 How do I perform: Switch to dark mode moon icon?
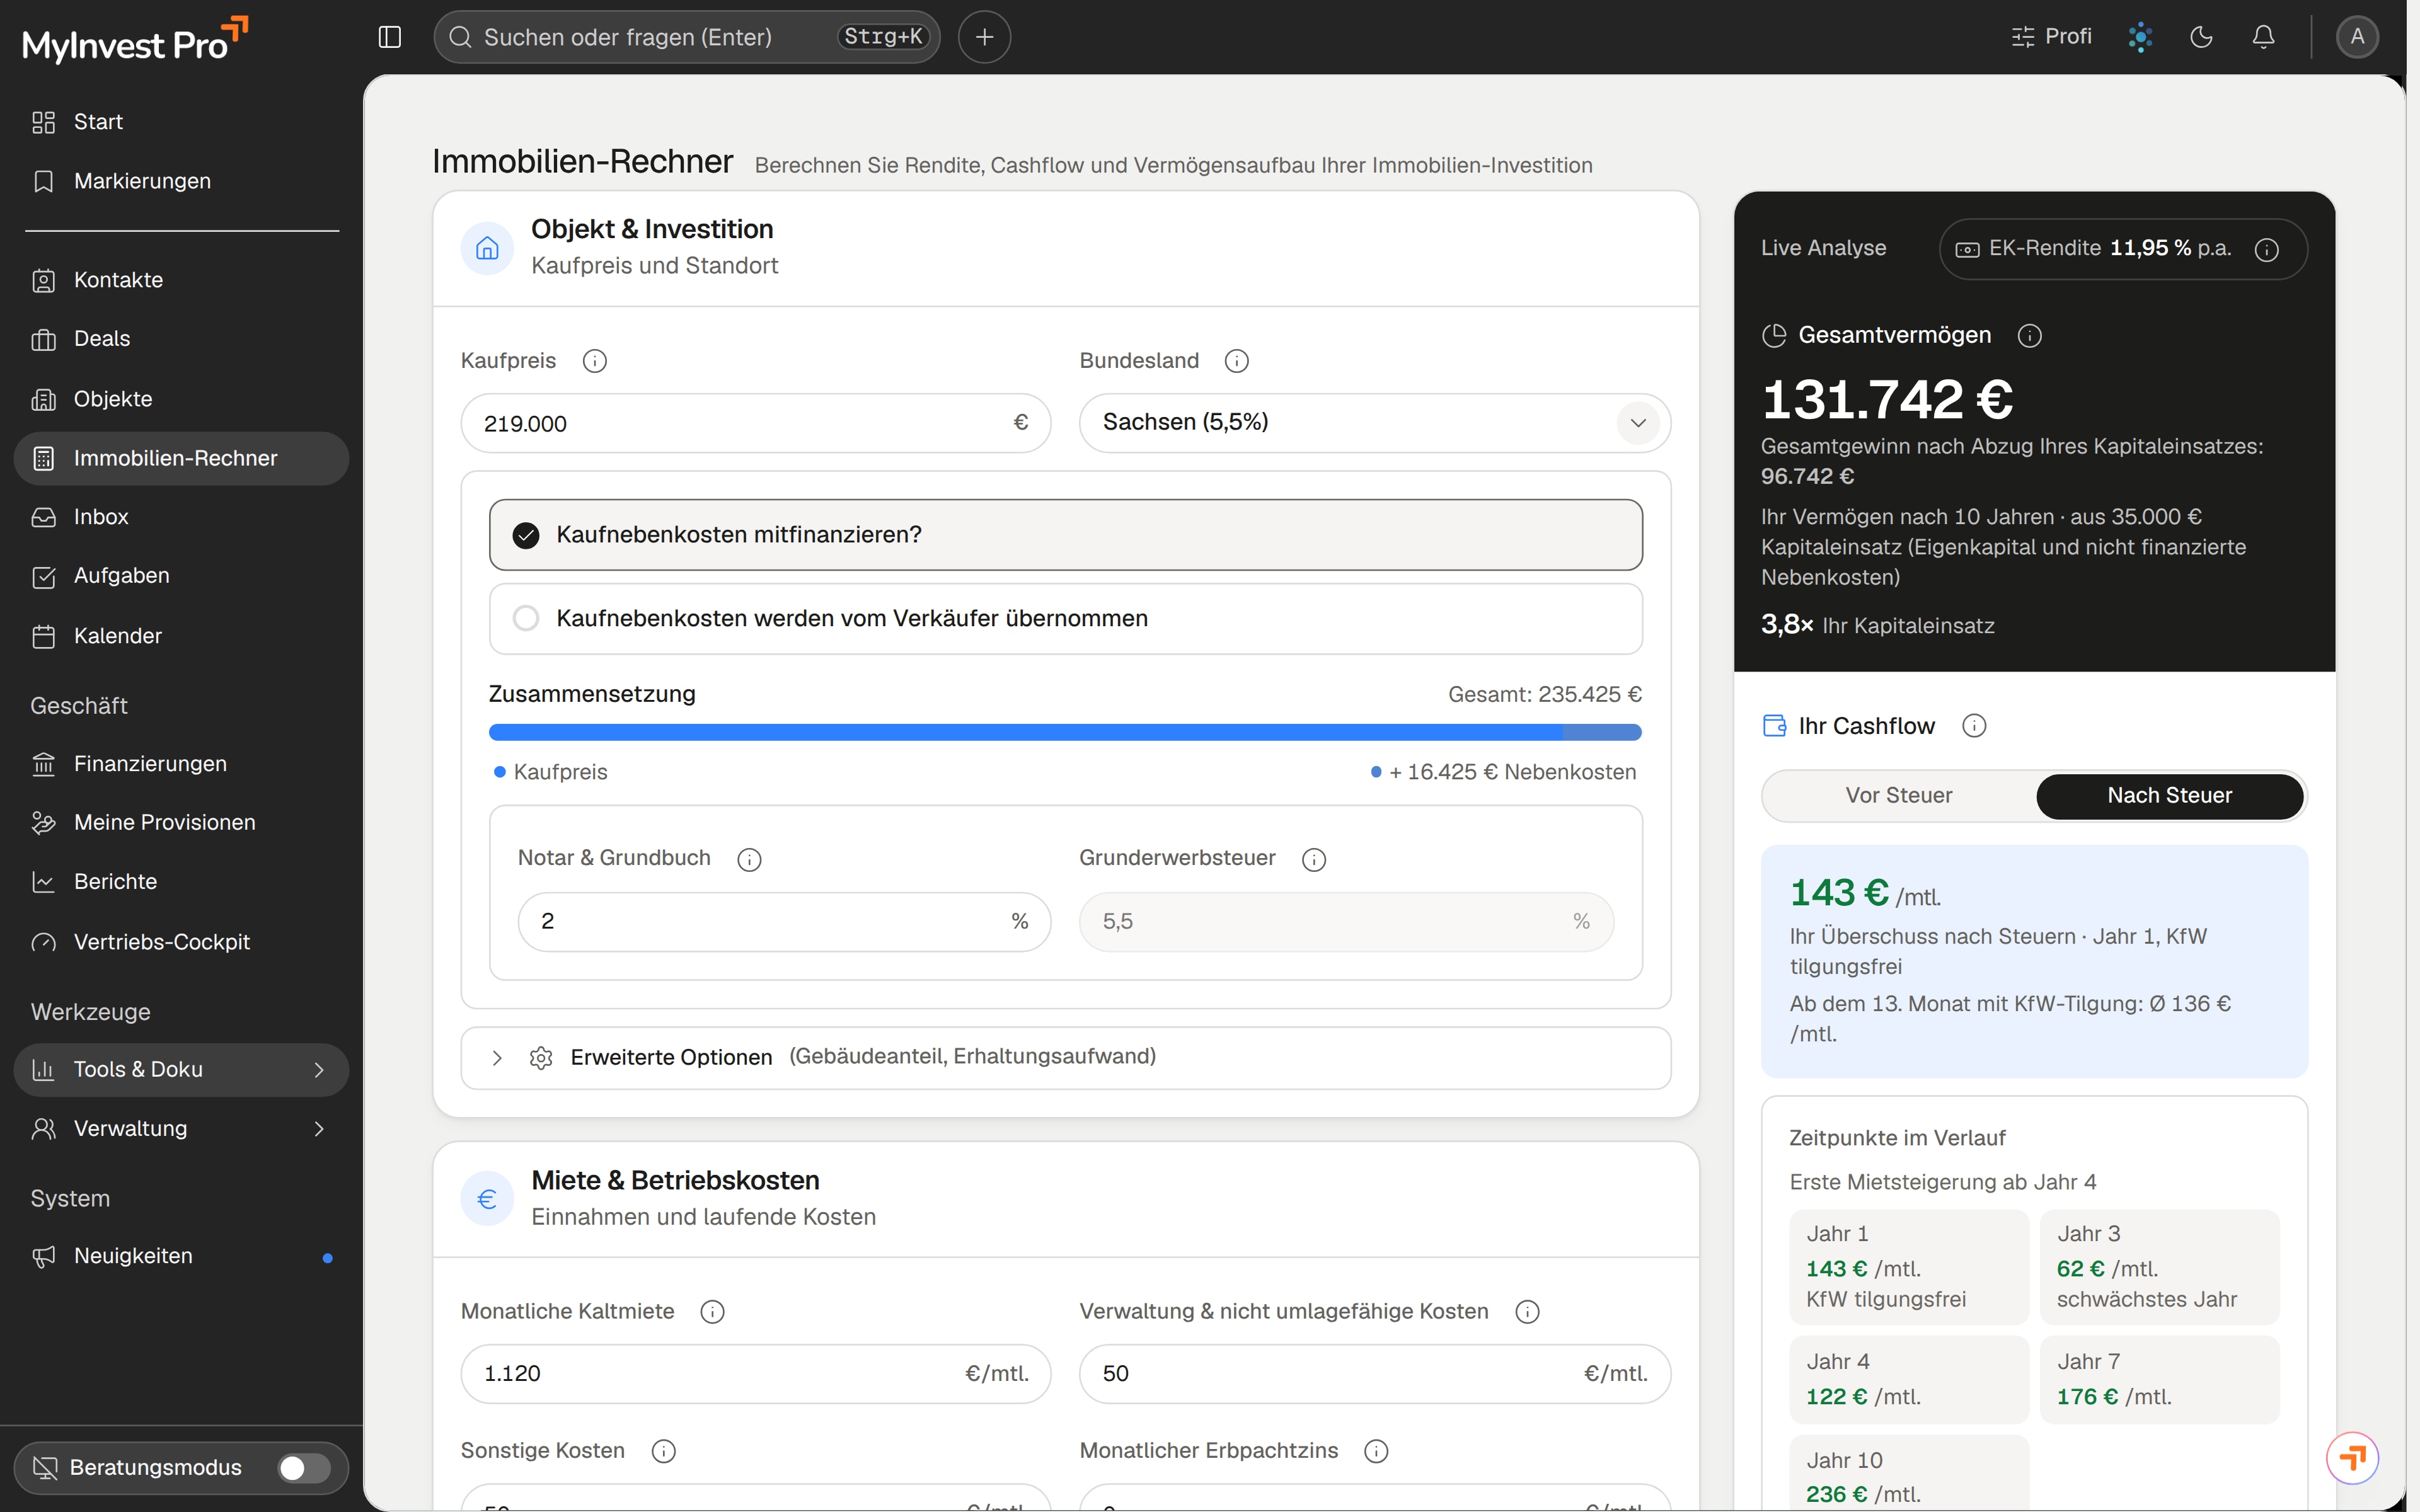point(2201,37)
